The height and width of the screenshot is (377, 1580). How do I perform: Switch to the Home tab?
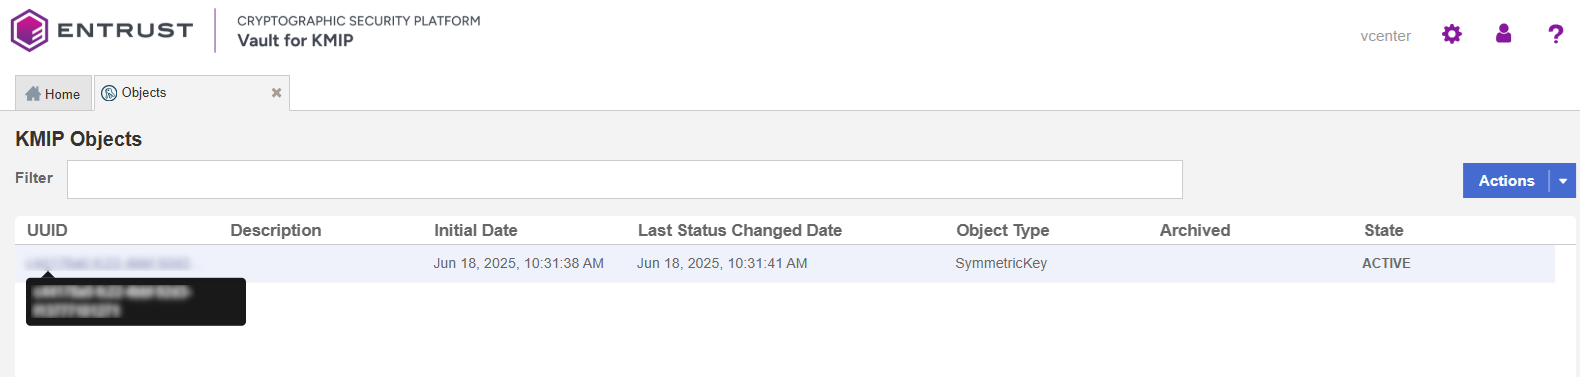point(53,93)
